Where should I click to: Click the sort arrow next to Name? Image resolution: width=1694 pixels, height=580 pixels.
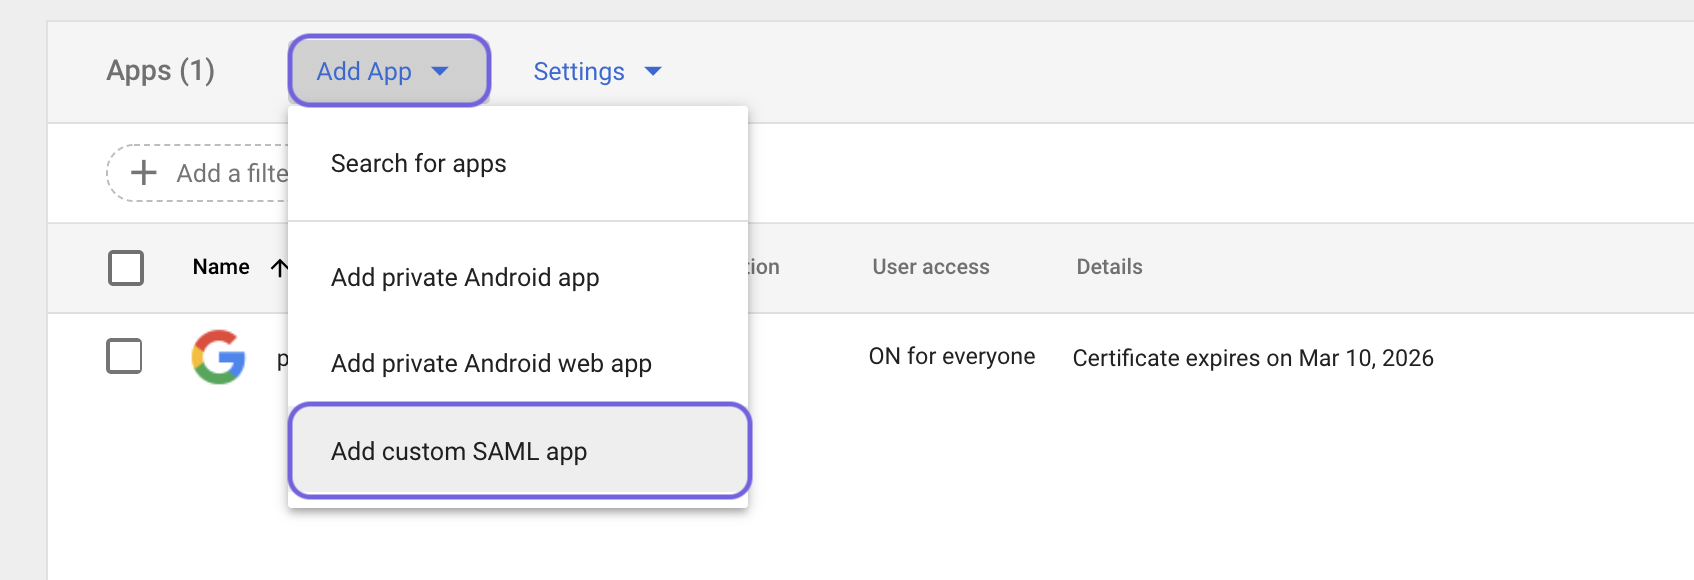pos(279,267)
